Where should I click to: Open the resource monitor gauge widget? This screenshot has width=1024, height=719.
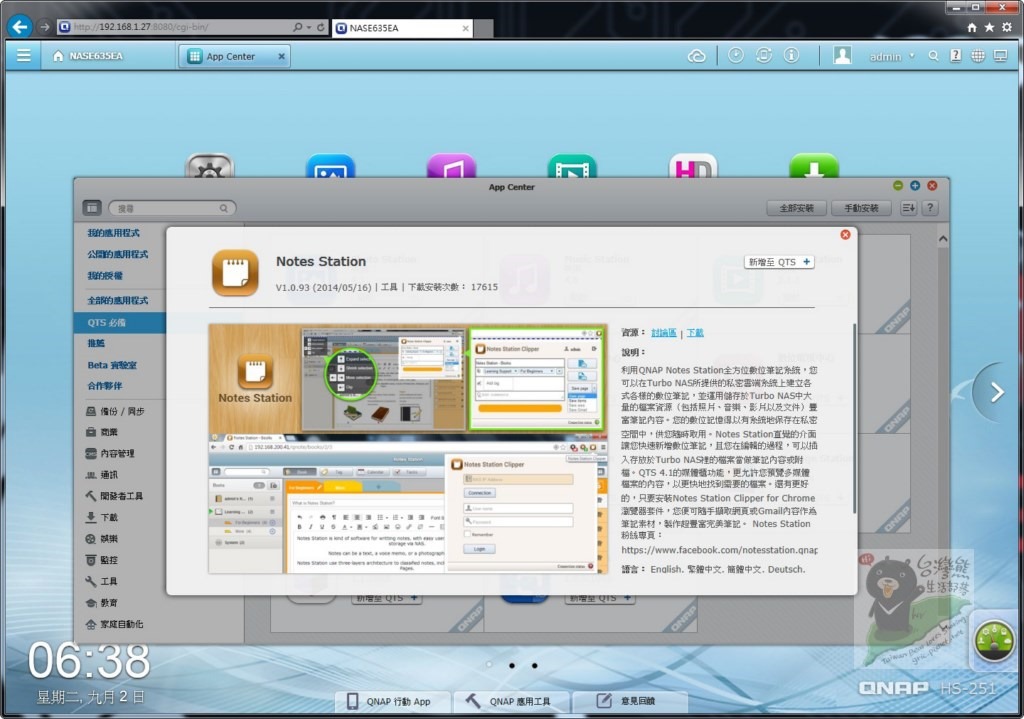point(994,641)
